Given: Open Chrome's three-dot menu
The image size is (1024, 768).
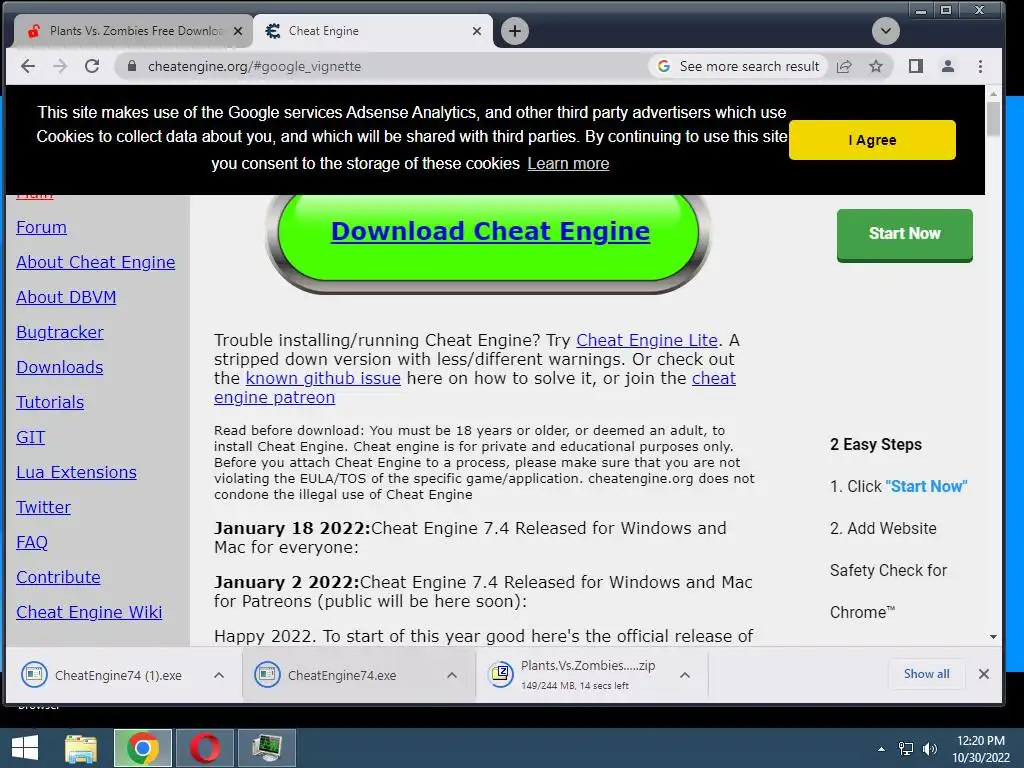Looking at the screenshot, I should (x=980, y=66).
